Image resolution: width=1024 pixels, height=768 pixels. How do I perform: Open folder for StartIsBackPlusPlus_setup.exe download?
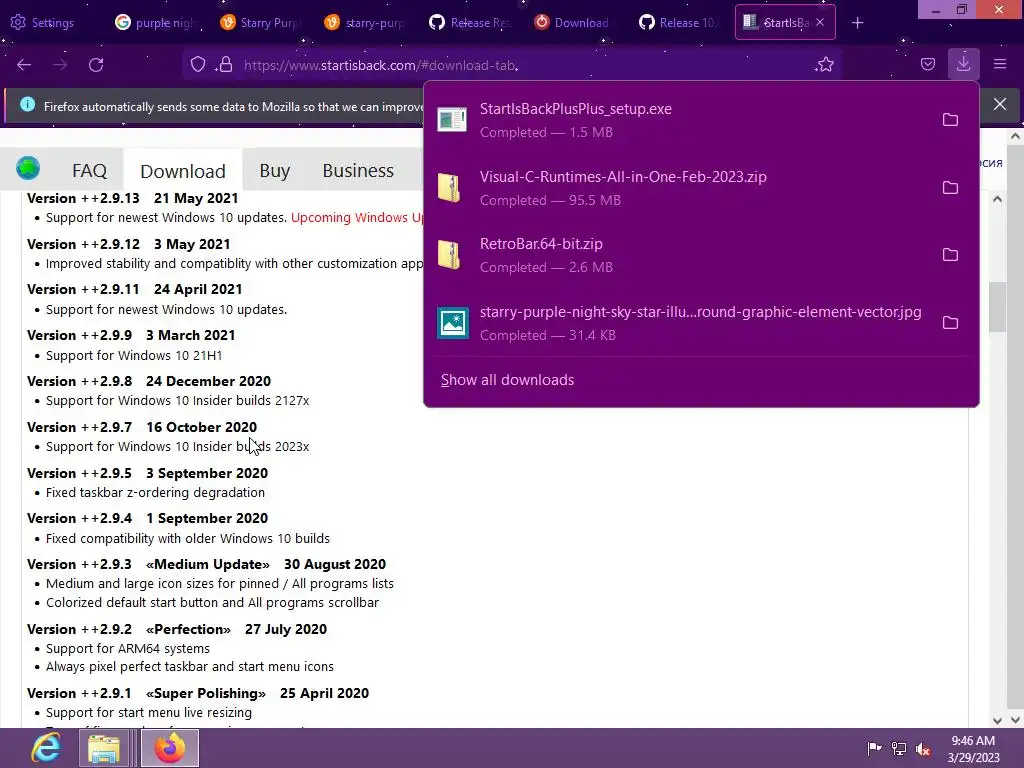tap(950, 120)
